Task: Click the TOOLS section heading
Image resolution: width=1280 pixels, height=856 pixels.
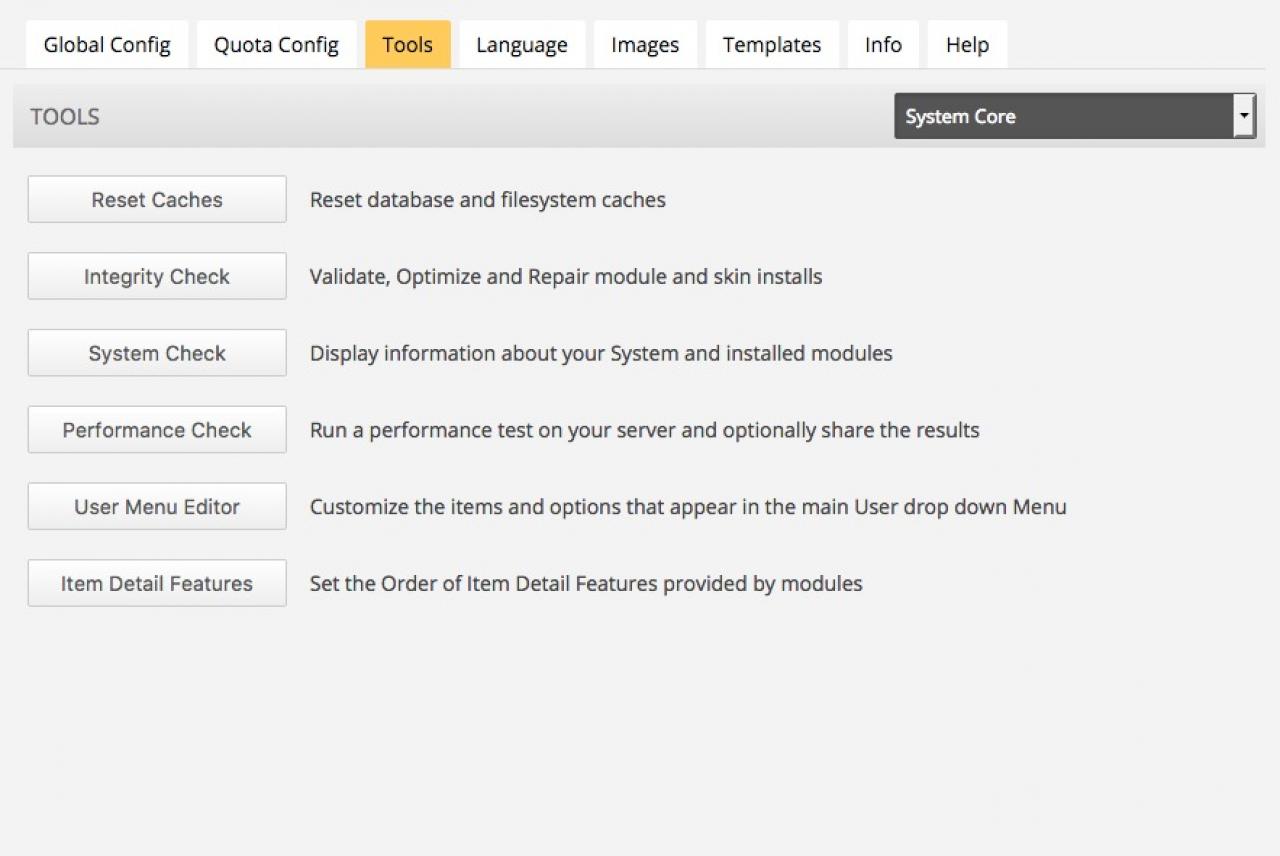Action: [65, 117]
